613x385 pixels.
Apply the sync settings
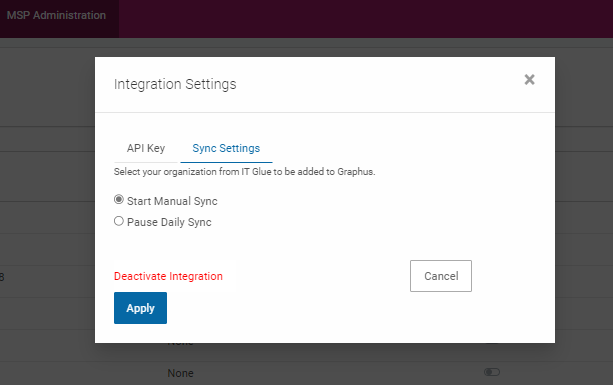click(140, 308)
